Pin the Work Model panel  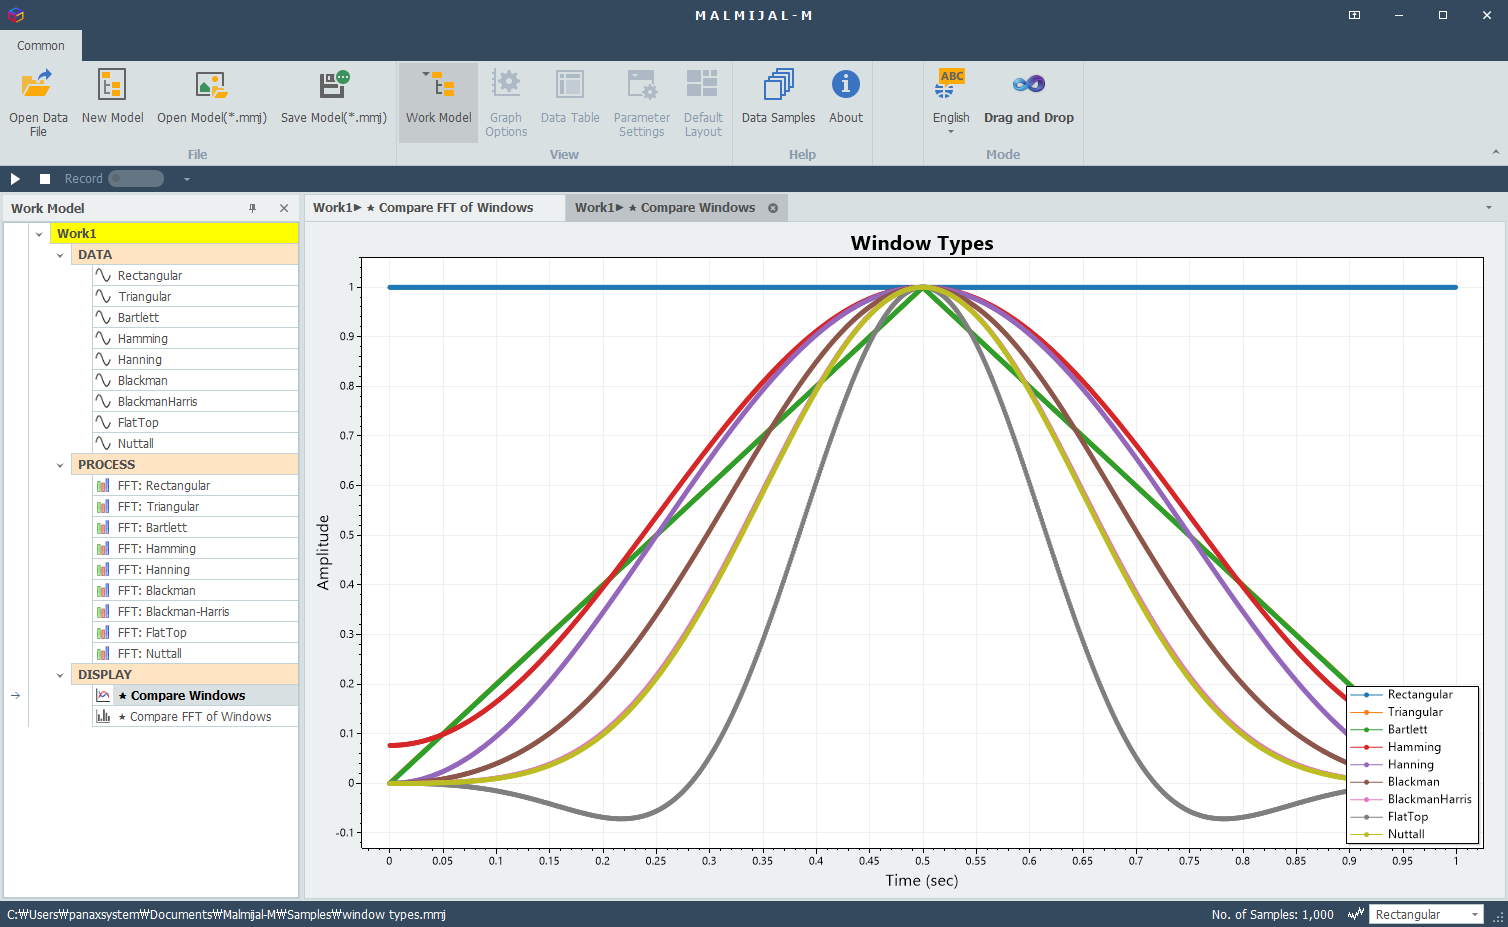252,208
